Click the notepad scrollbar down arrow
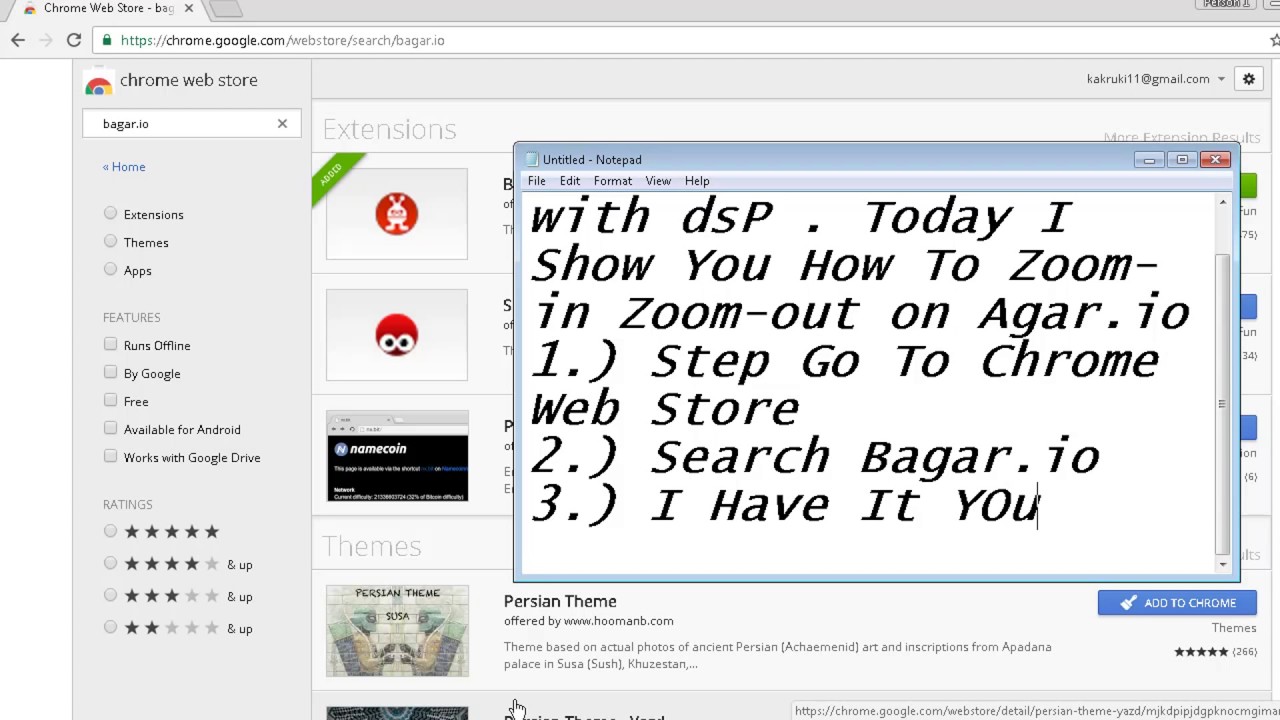Viewport: 1280px width, 720px height. click(x=1222, y=565)
